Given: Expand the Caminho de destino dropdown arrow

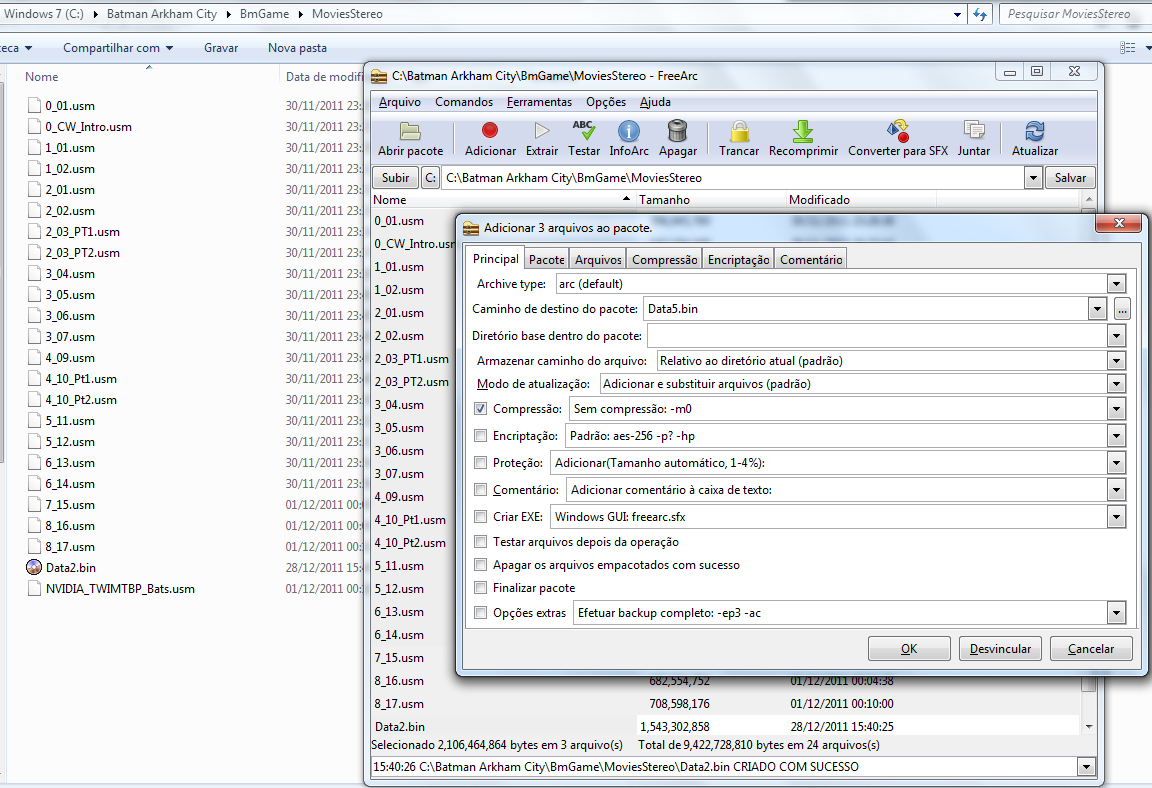Looking at the screenshot, I should click(x=1097, y=309).
